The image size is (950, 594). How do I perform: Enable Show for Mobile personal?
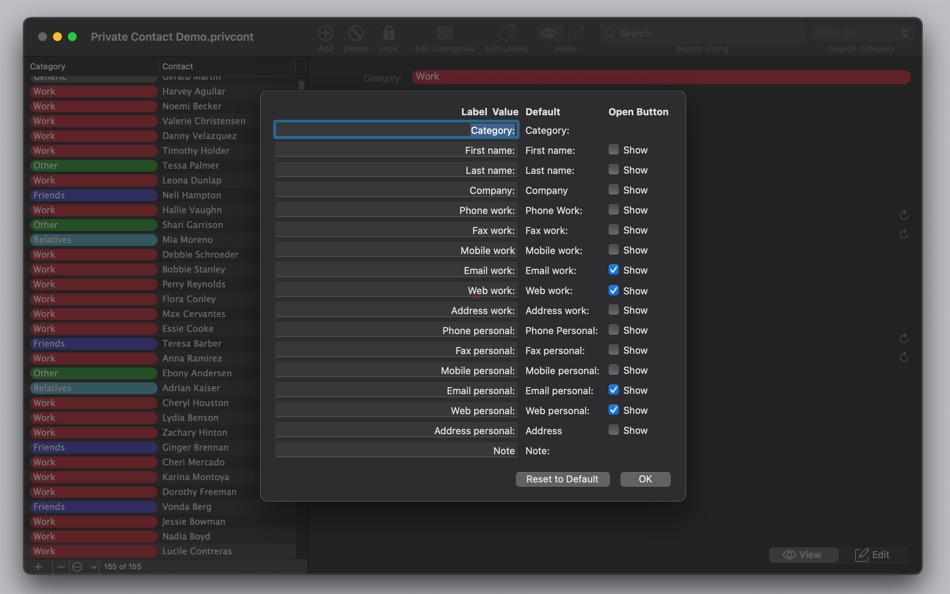point(614,370)
